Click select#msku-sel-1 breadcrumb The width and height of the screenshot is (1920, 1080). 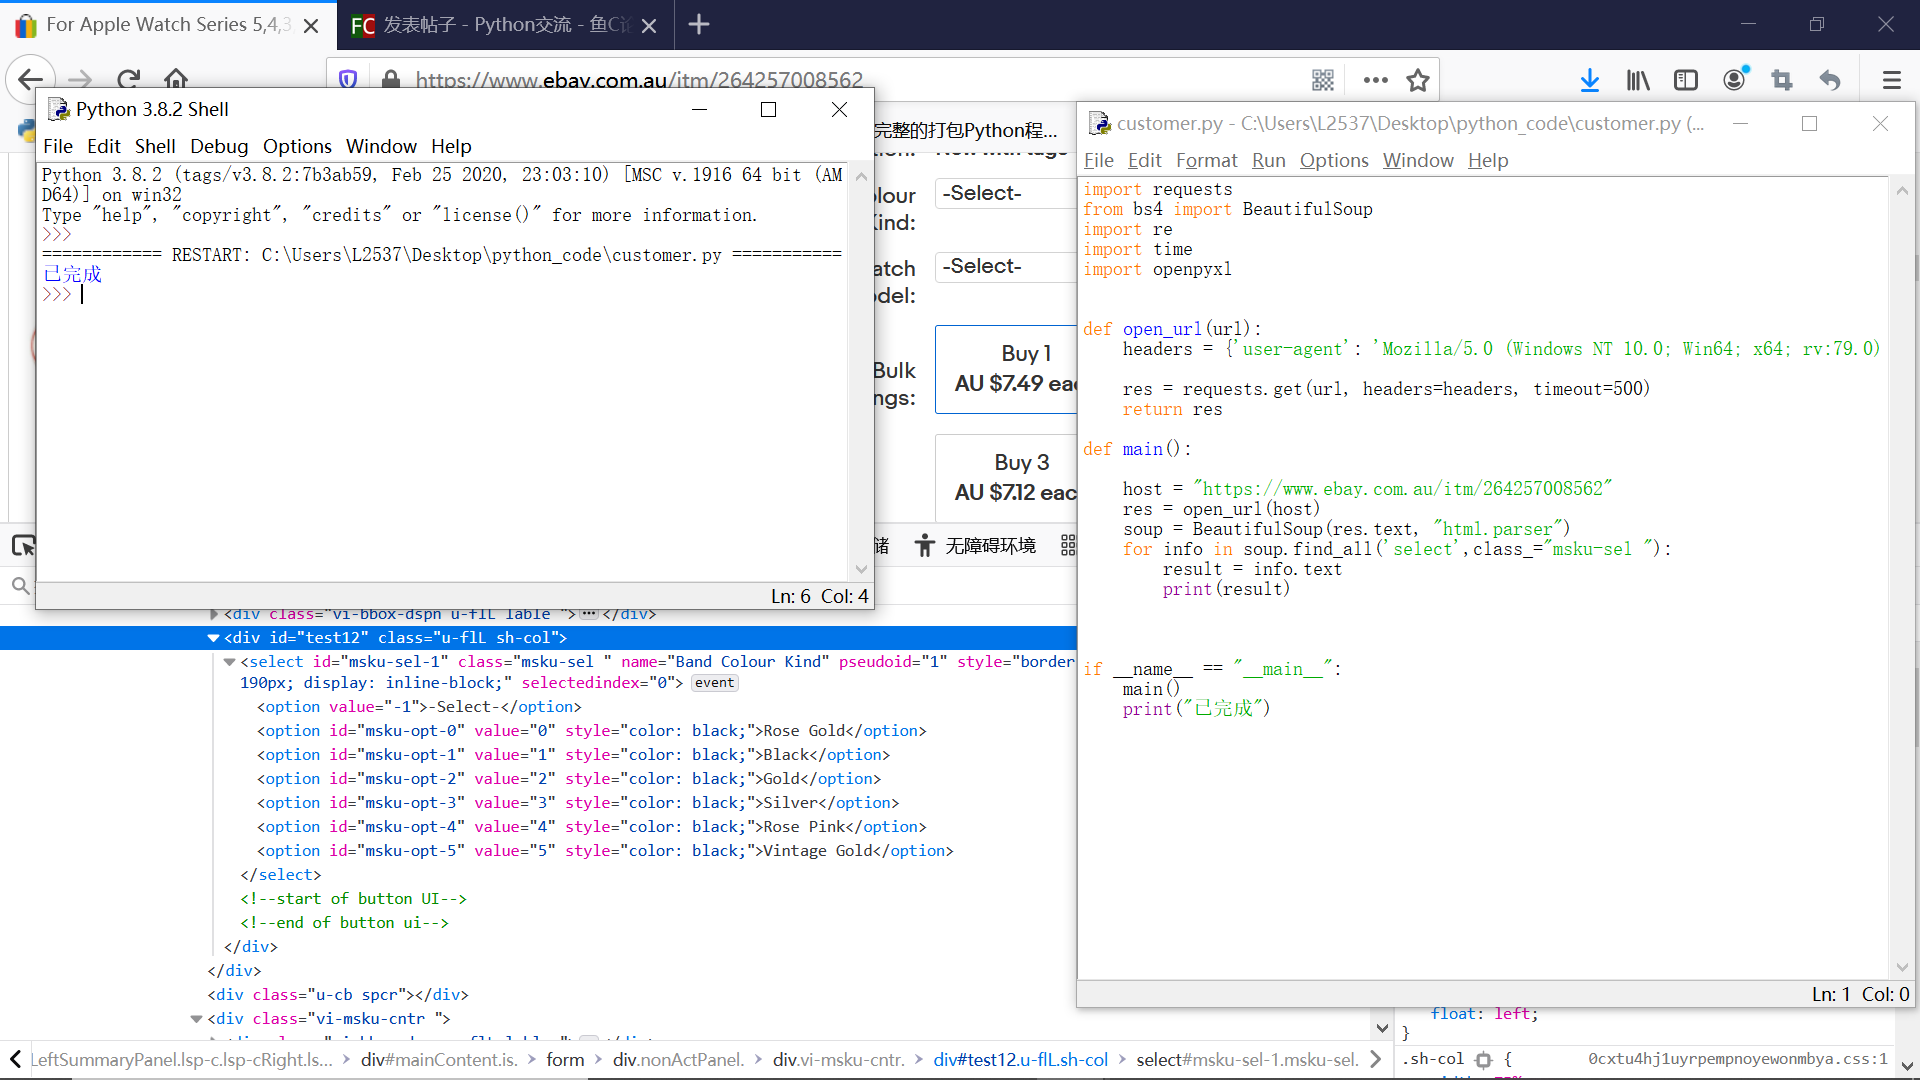point(1246,1059)
